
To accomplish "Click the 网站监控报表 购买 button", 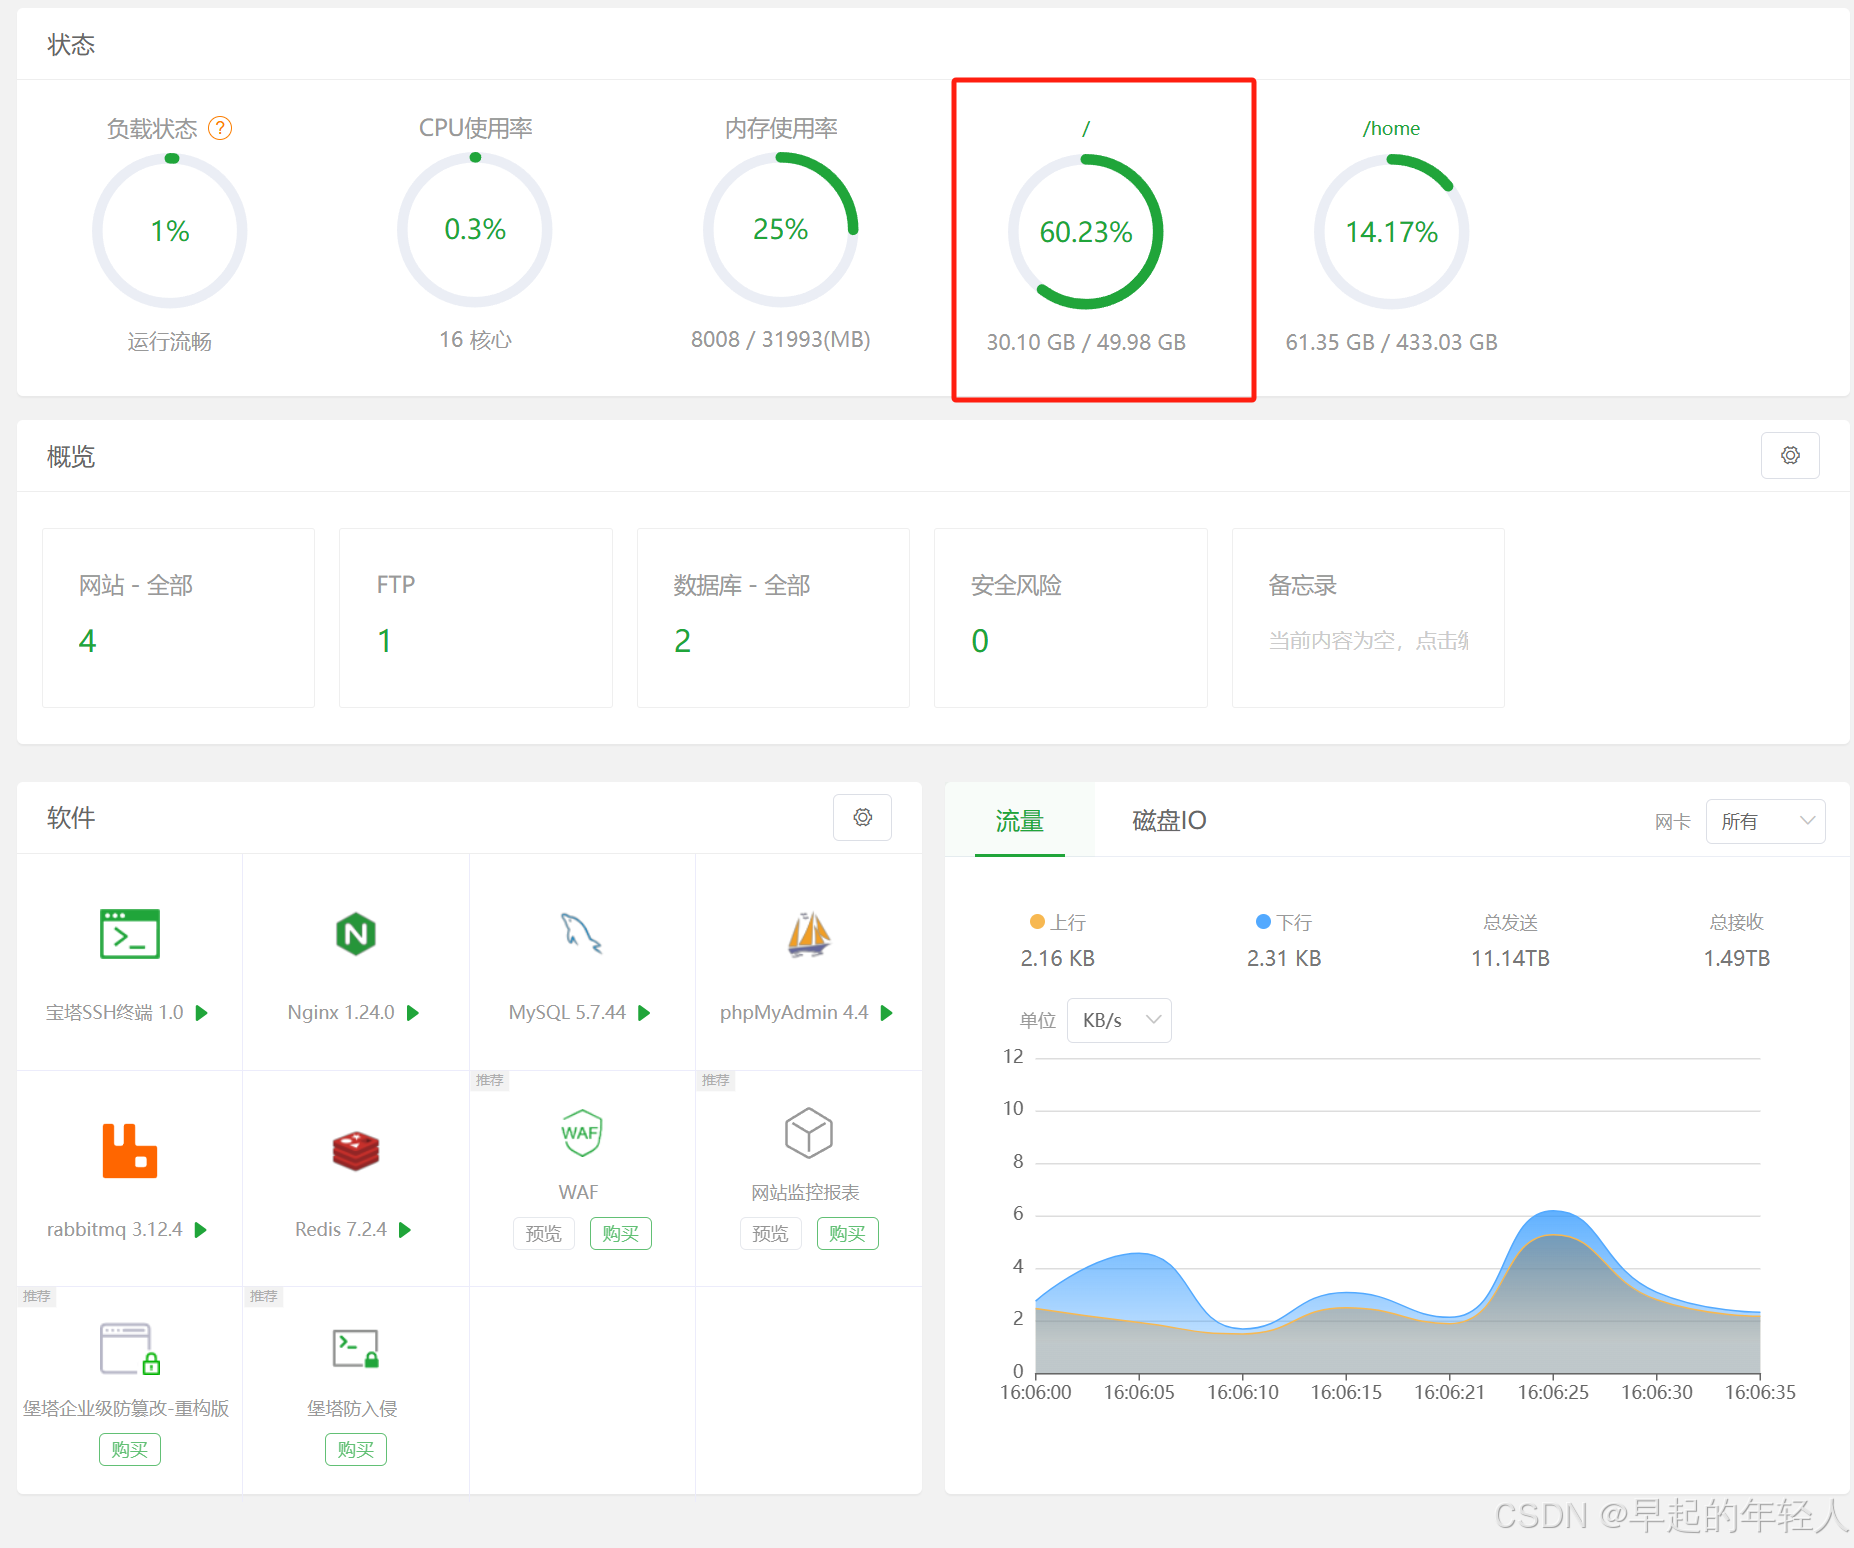I will 848,1234.
